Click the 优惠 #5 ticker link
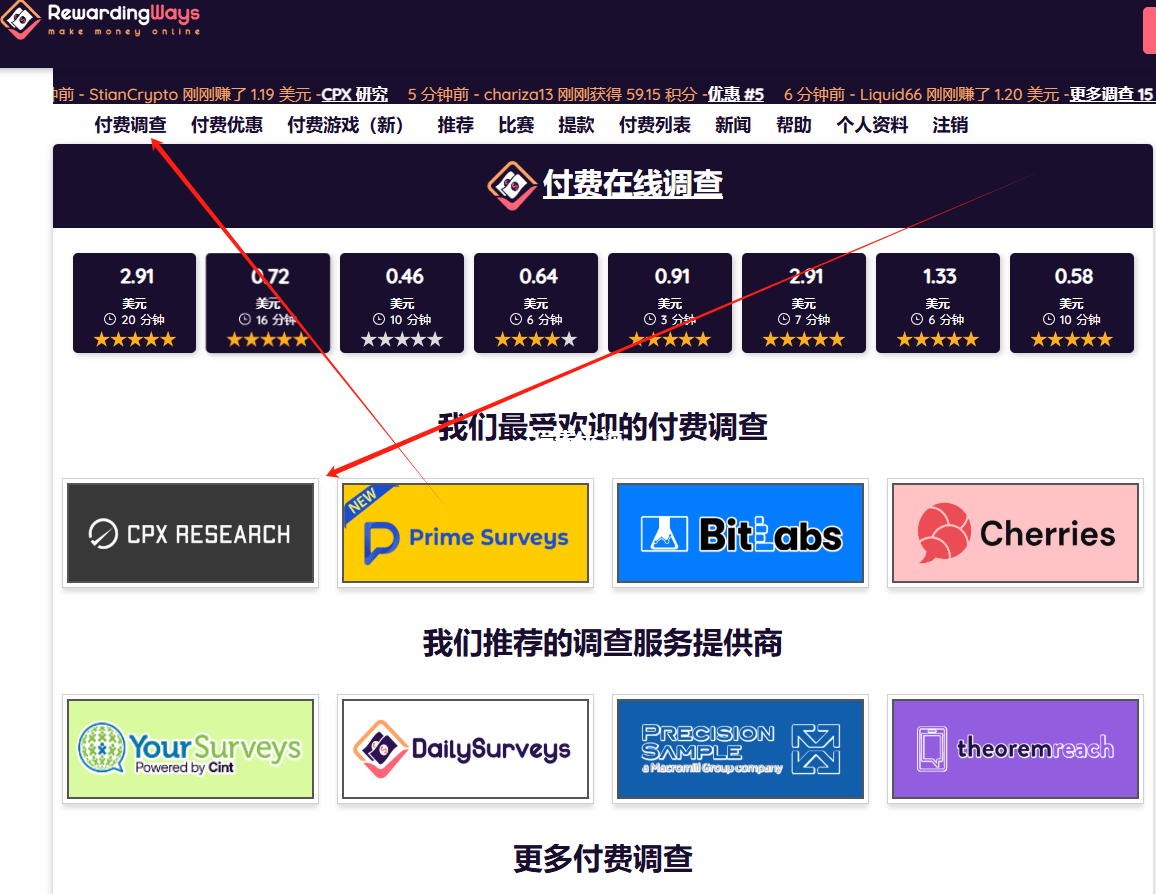 (x=736, y=94)
